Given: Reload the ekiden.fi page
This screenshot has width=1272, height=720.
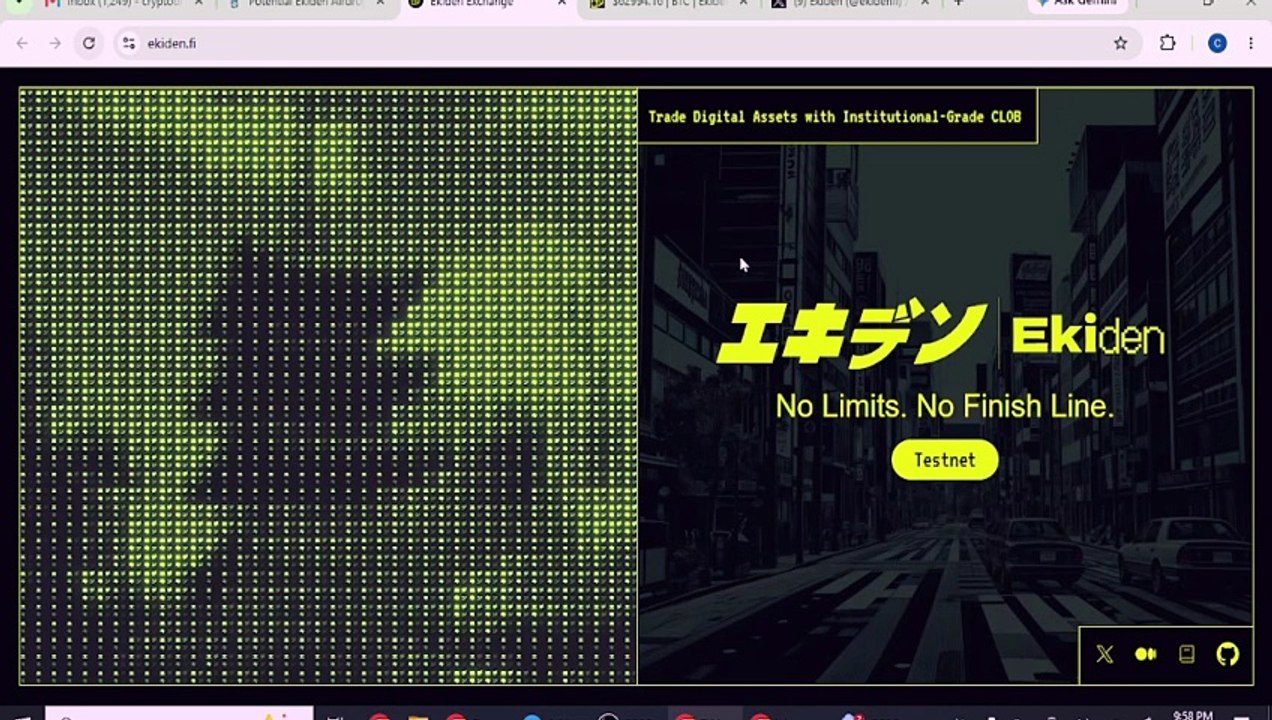Looking at the screenshot, I should click(x=89, y=43).
